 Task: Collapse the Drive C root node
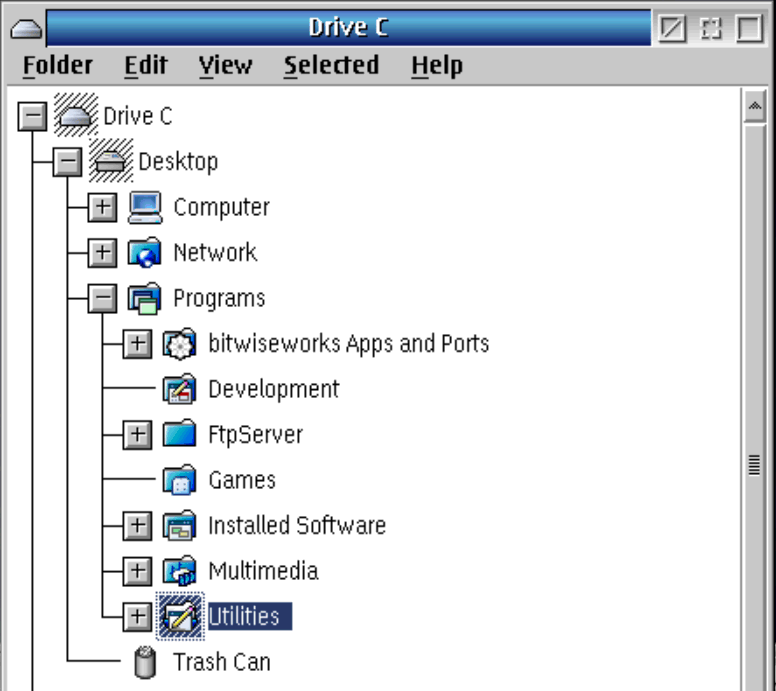33,116
